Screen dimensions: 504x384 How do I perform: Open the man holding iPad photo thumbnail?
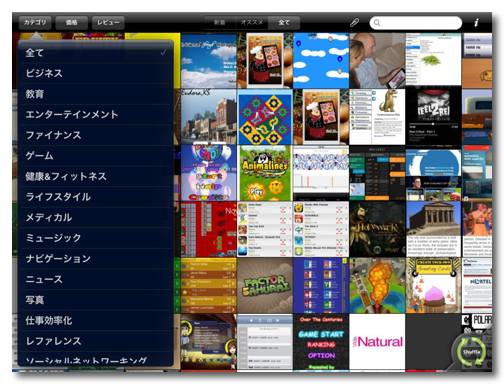[377, 61]
